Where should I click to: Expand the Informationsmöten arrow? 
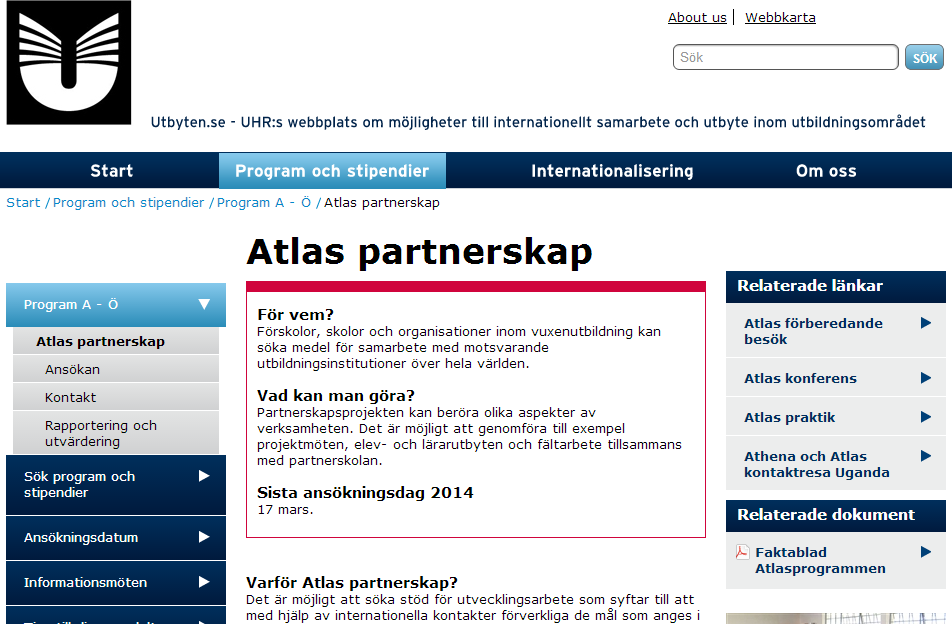coord(204,582)
